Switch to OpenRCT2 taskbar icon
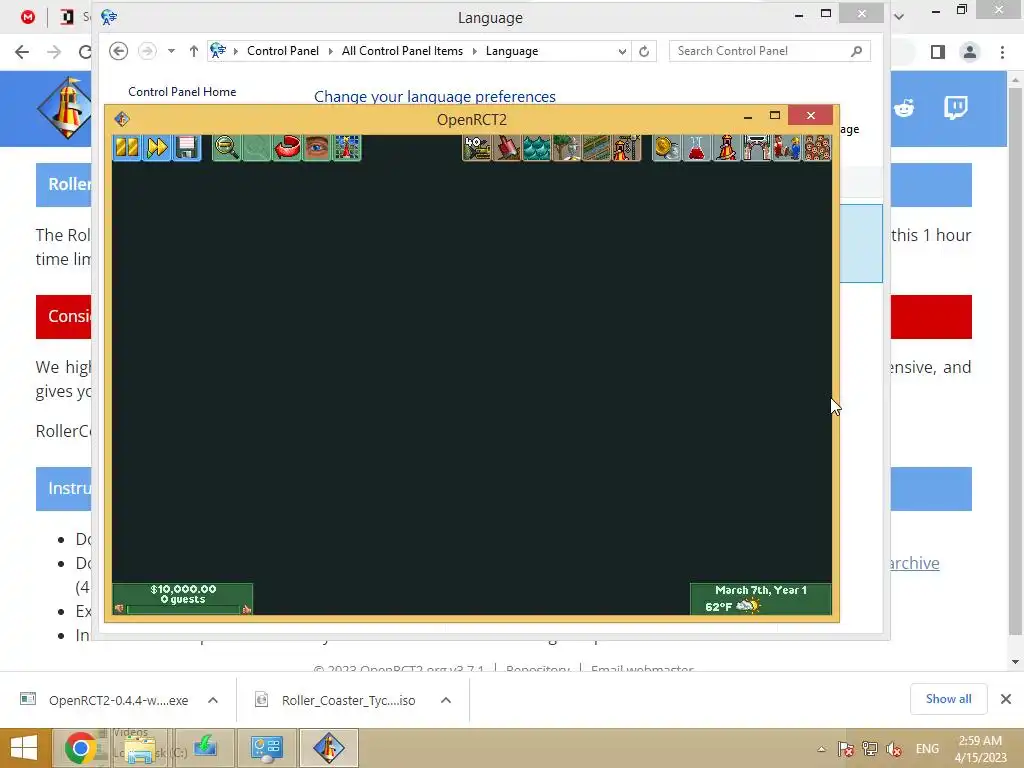Image resolution: width=1024 pixels, height=768 pixels. 328,748
